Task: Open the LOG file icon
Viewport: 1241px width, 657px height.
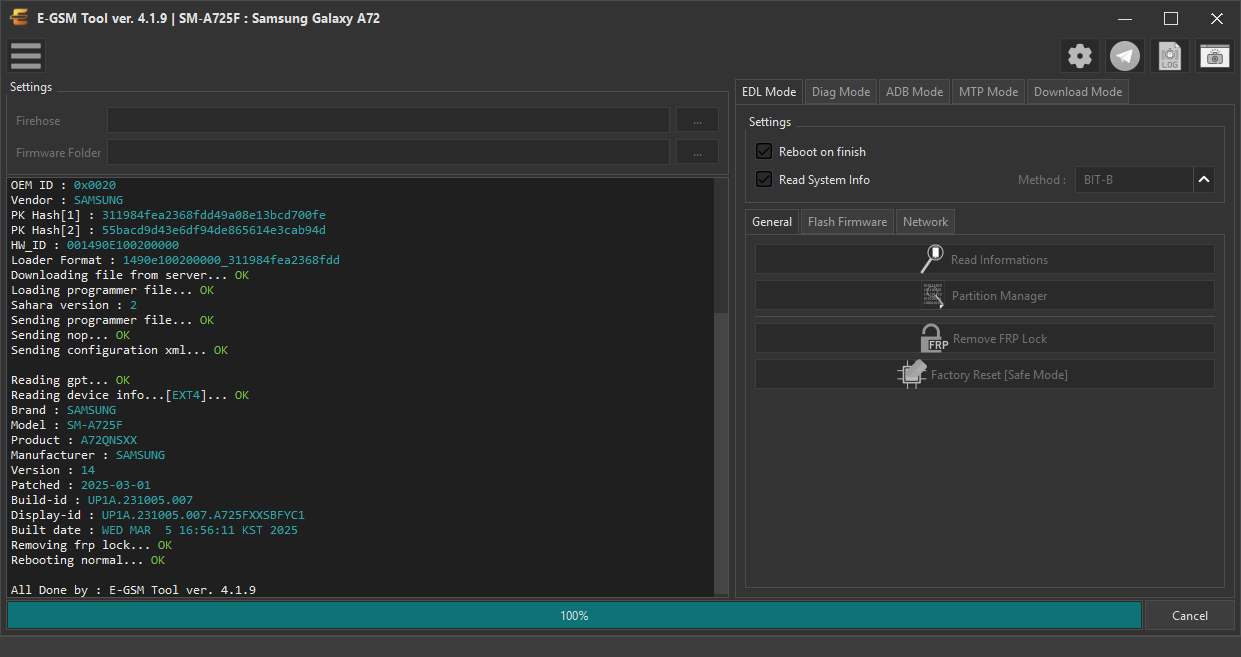Action: [1170, 56]
